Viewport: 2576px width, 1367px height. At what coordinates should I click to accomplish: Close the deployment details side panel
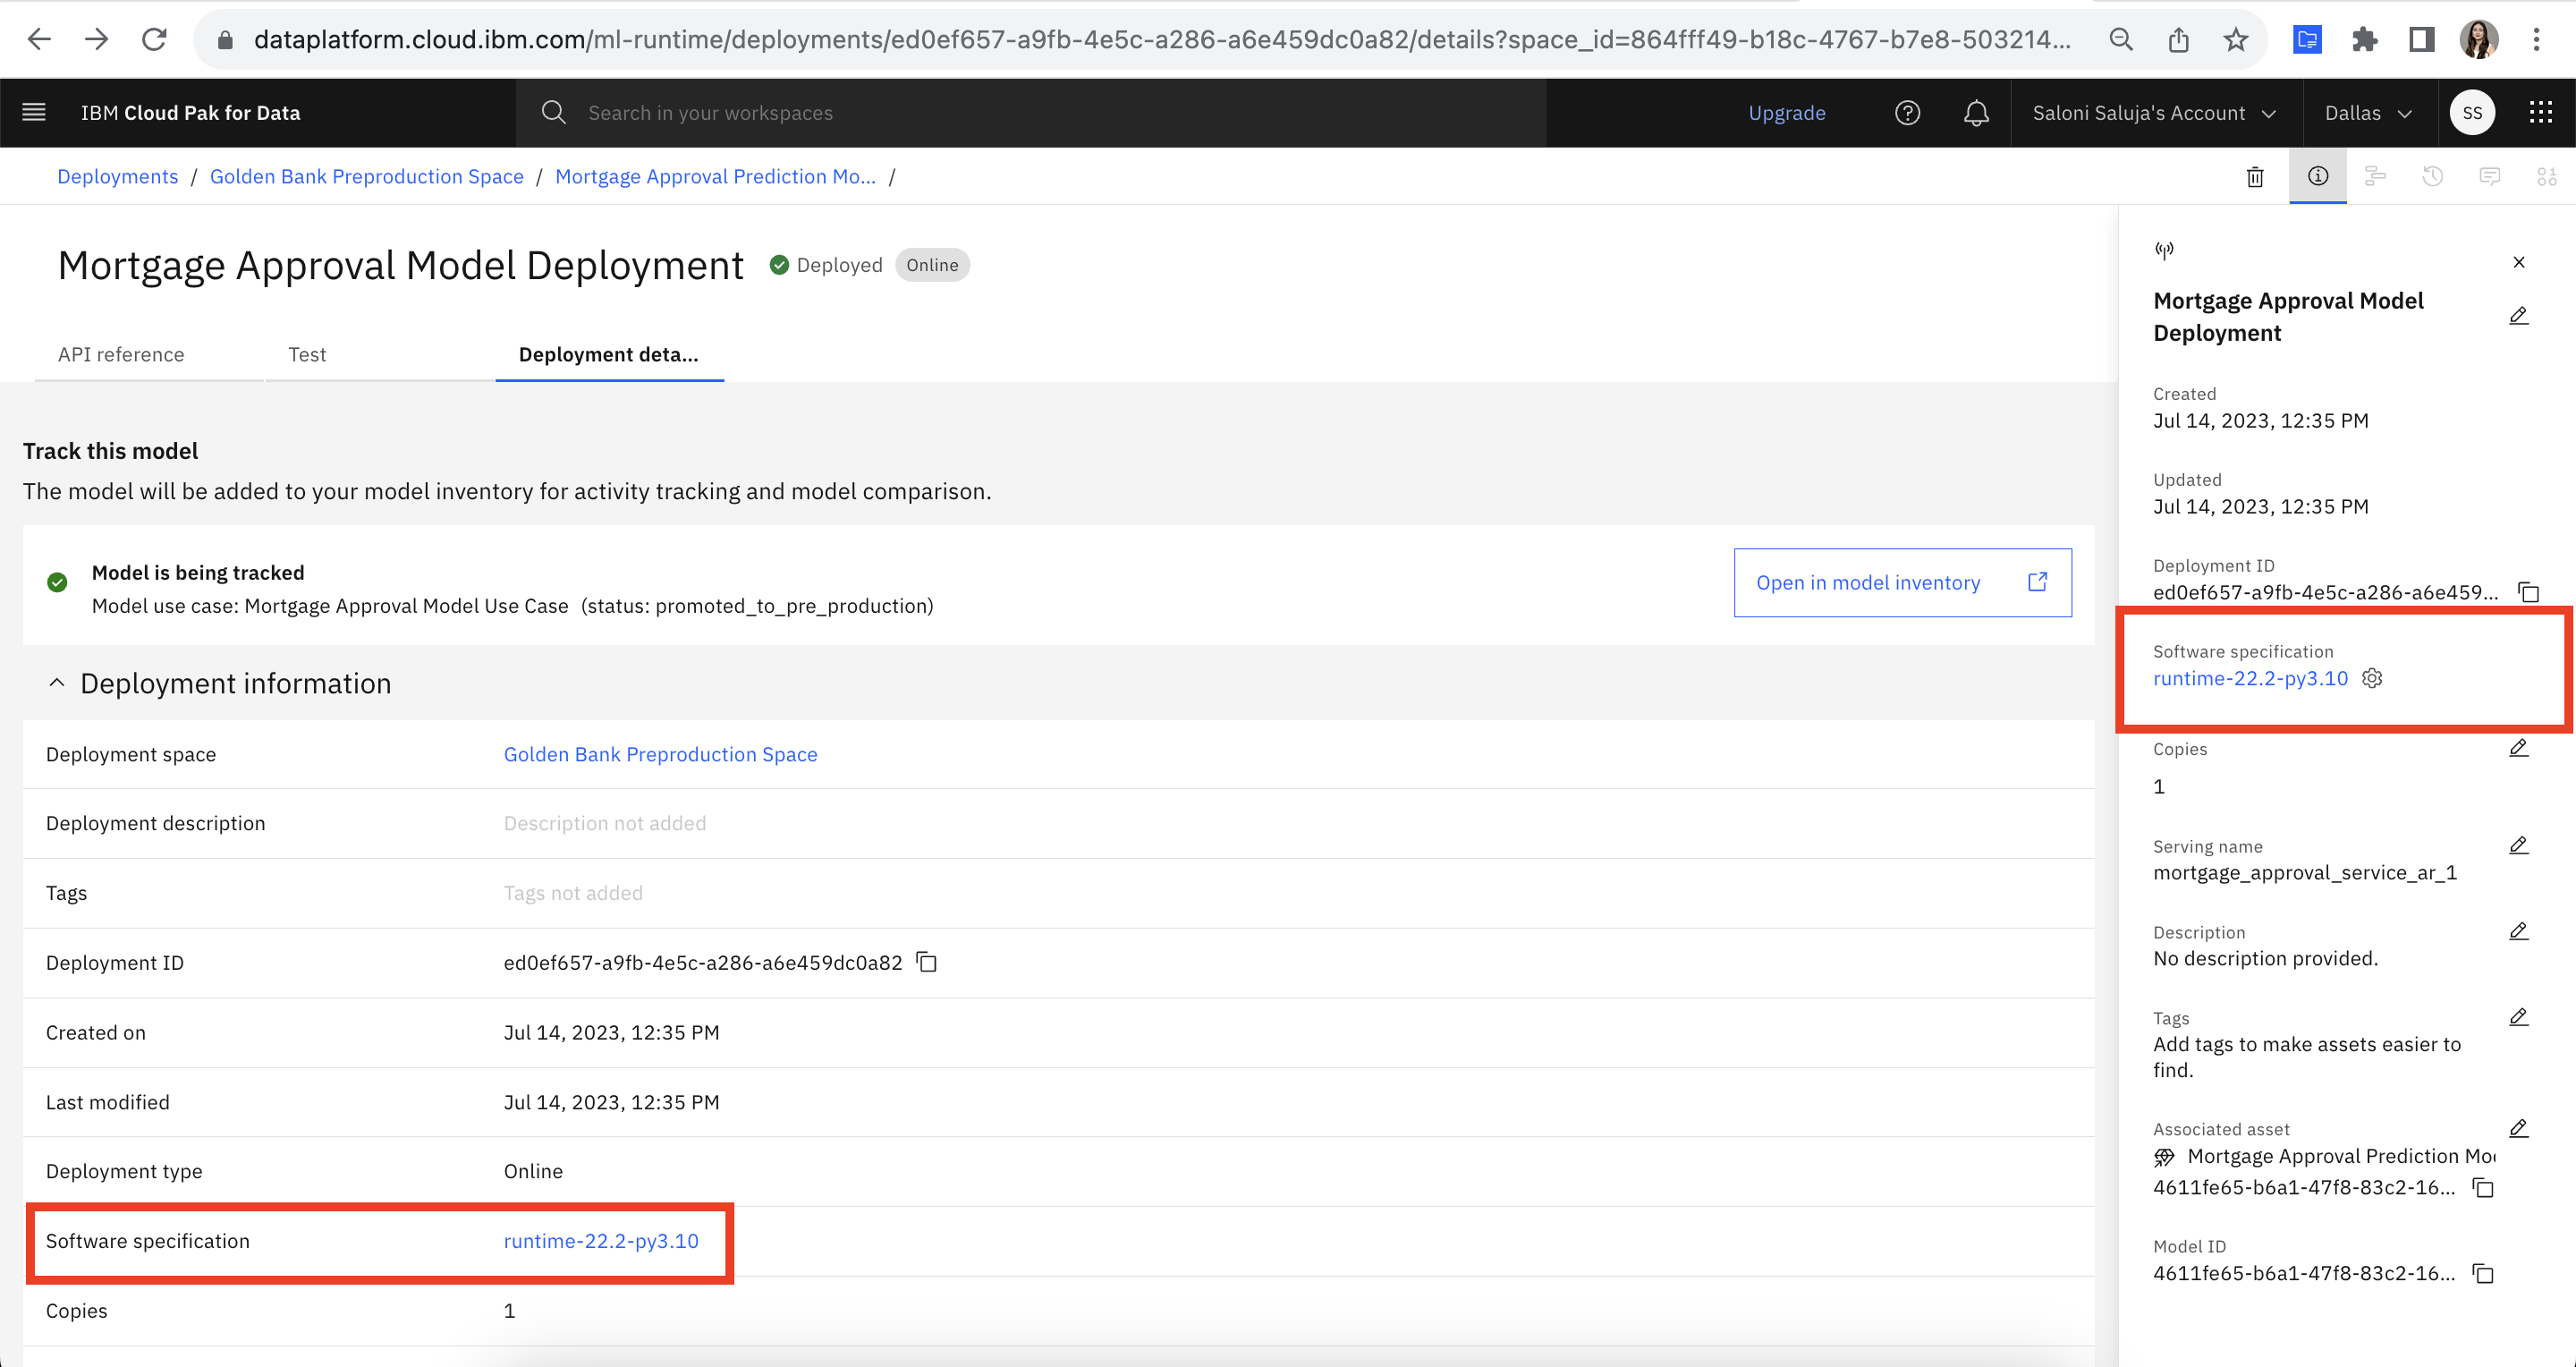click(2519, 262)
